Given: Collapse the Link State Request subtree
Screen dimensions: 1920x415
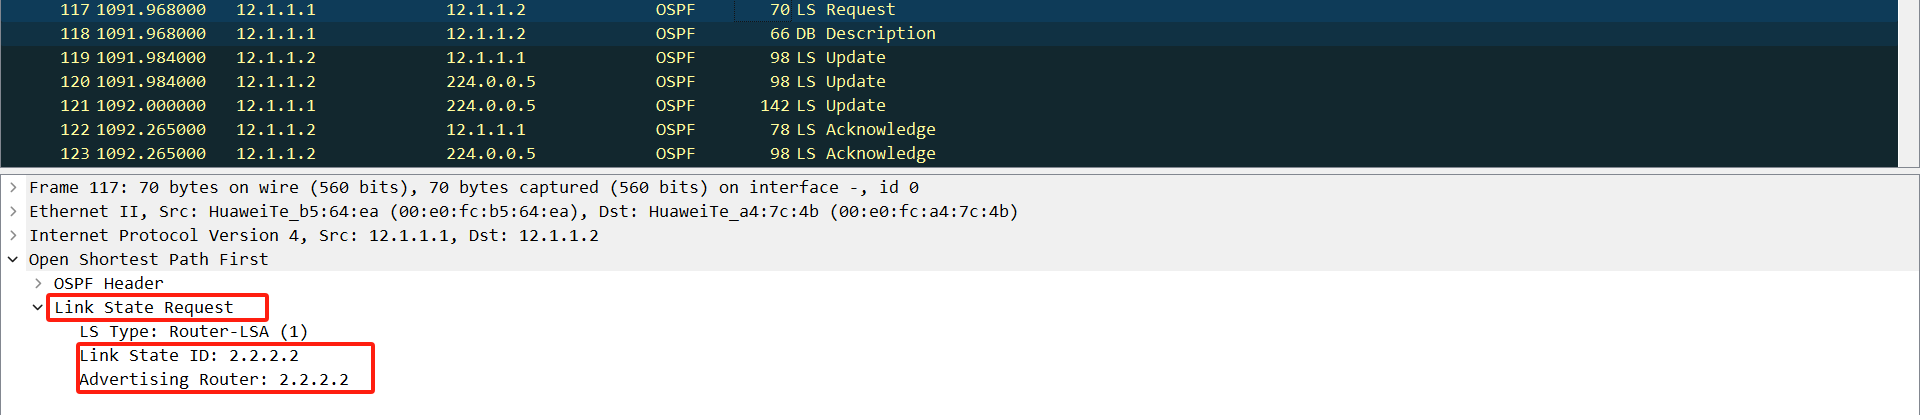Looking at the screenshot, I should point(38,307).
